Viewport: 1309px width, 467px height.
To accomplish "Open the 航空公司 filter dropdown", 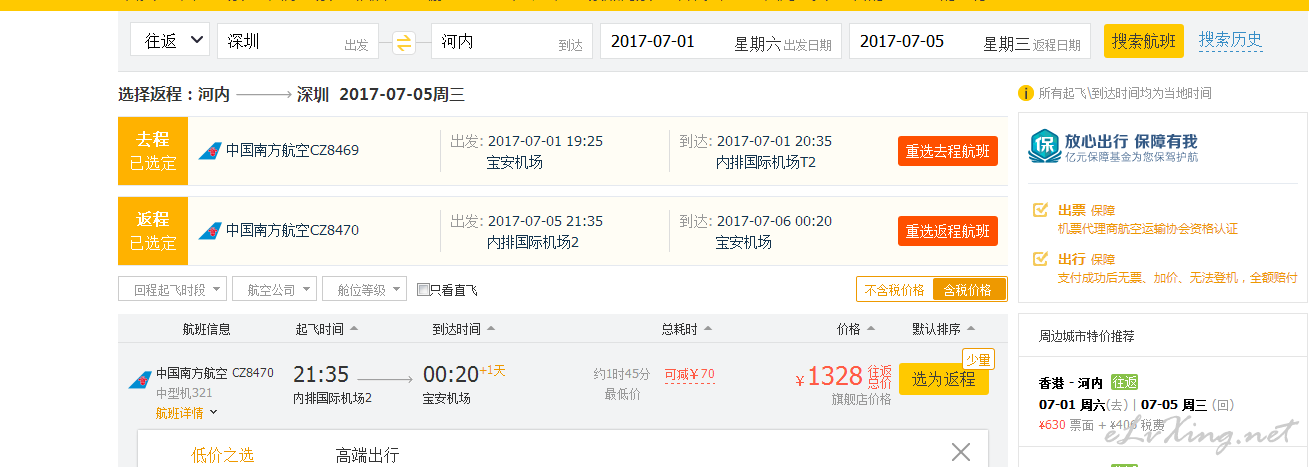I will (x=274, y=289).
